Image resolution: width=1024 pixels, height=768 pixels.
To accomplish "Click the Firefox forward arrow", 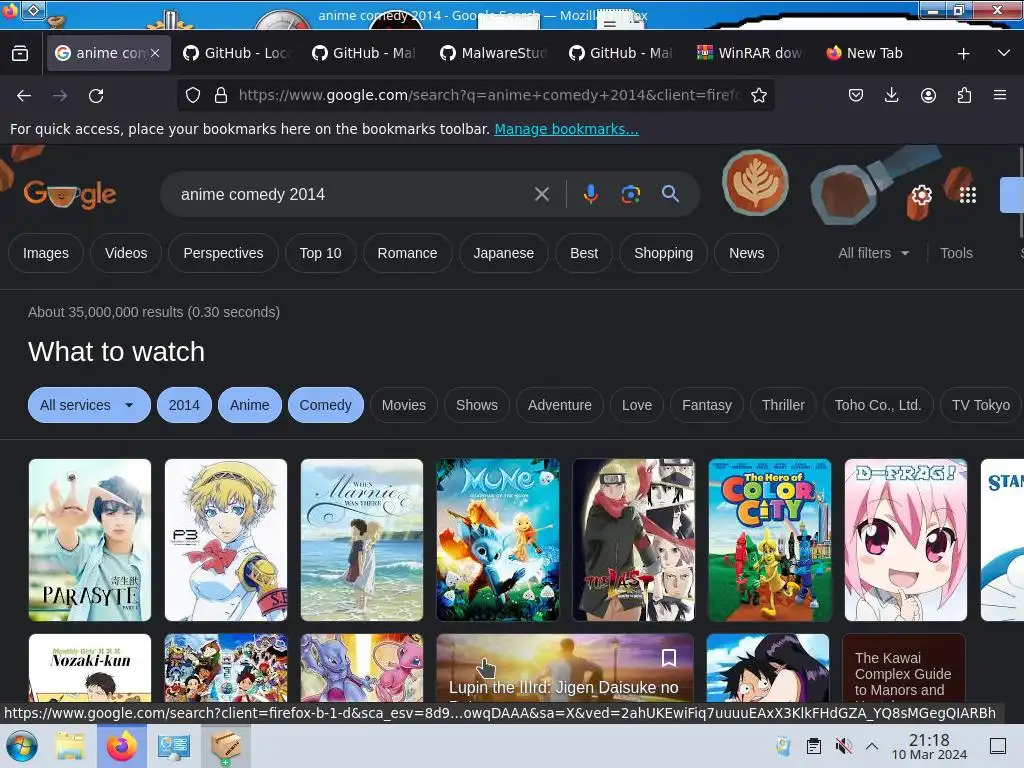I will click(60, 96).
